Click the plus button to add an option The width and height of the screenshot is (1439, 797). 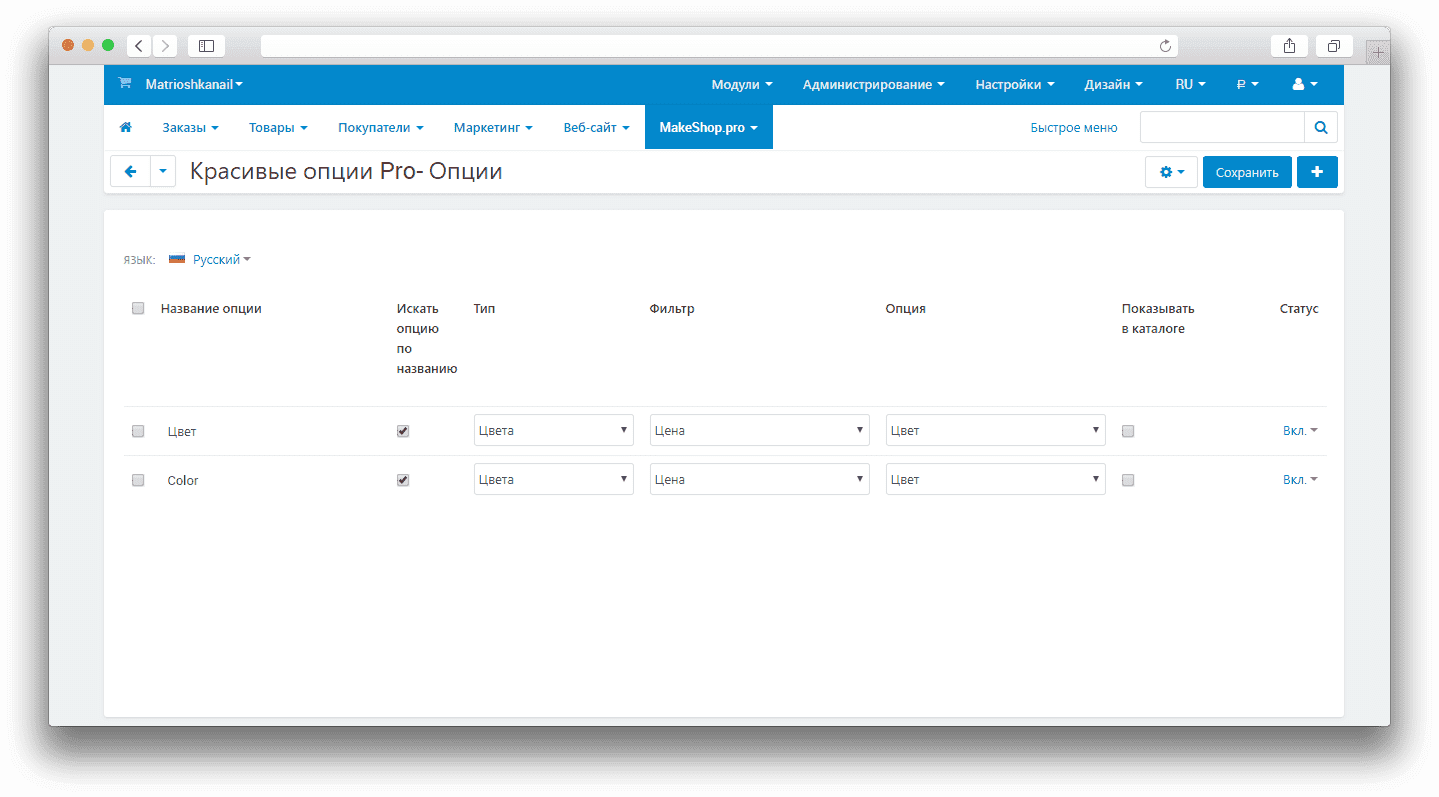coord(1317,172)
